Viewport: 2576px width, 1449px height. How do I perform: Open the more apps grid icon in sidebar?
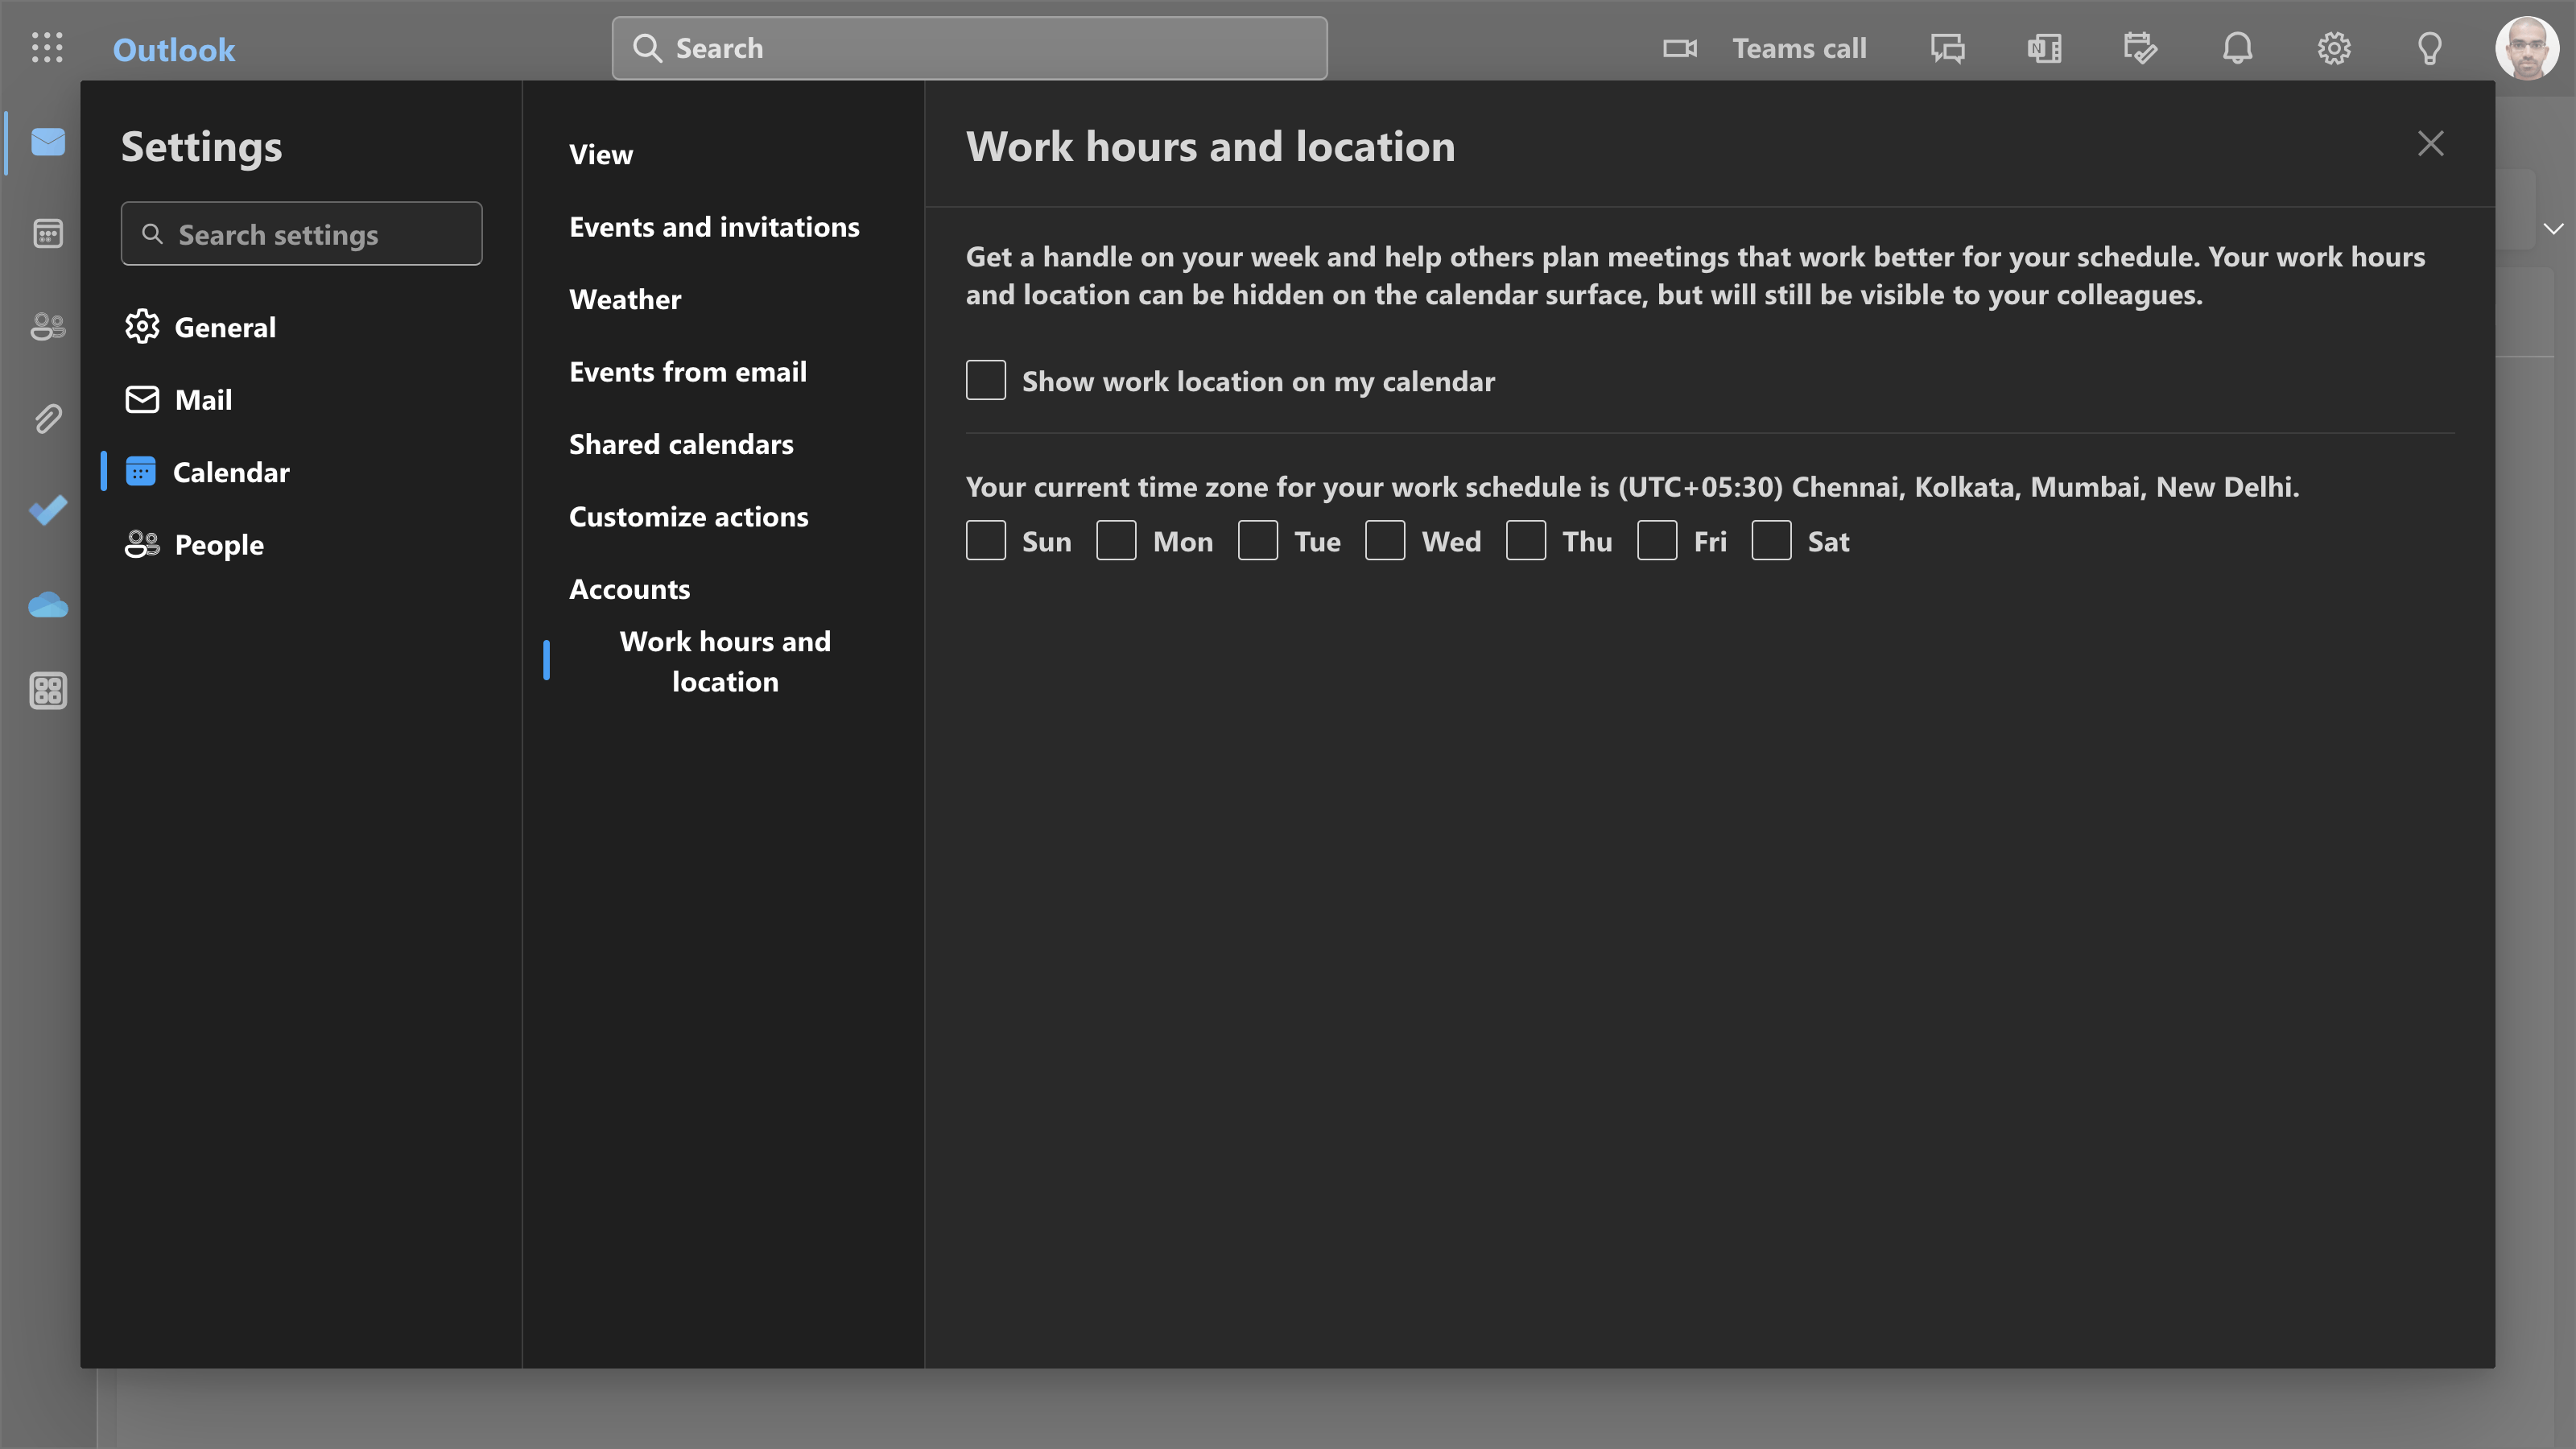point(47,690)
